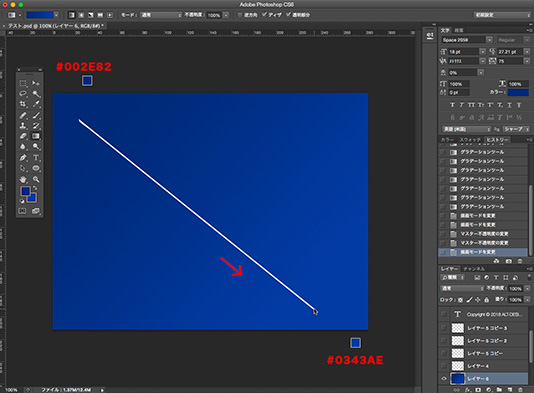Add layer mask from Layers panel footer

[x=478, y=390]
